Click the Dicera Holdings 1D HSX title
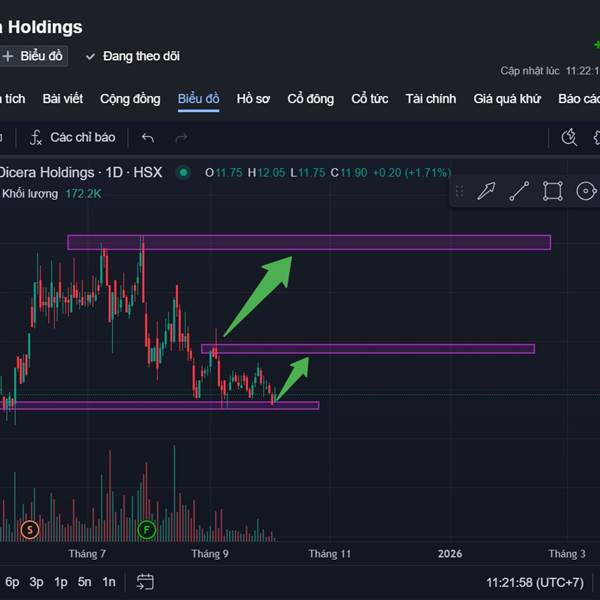 point(80,172)
